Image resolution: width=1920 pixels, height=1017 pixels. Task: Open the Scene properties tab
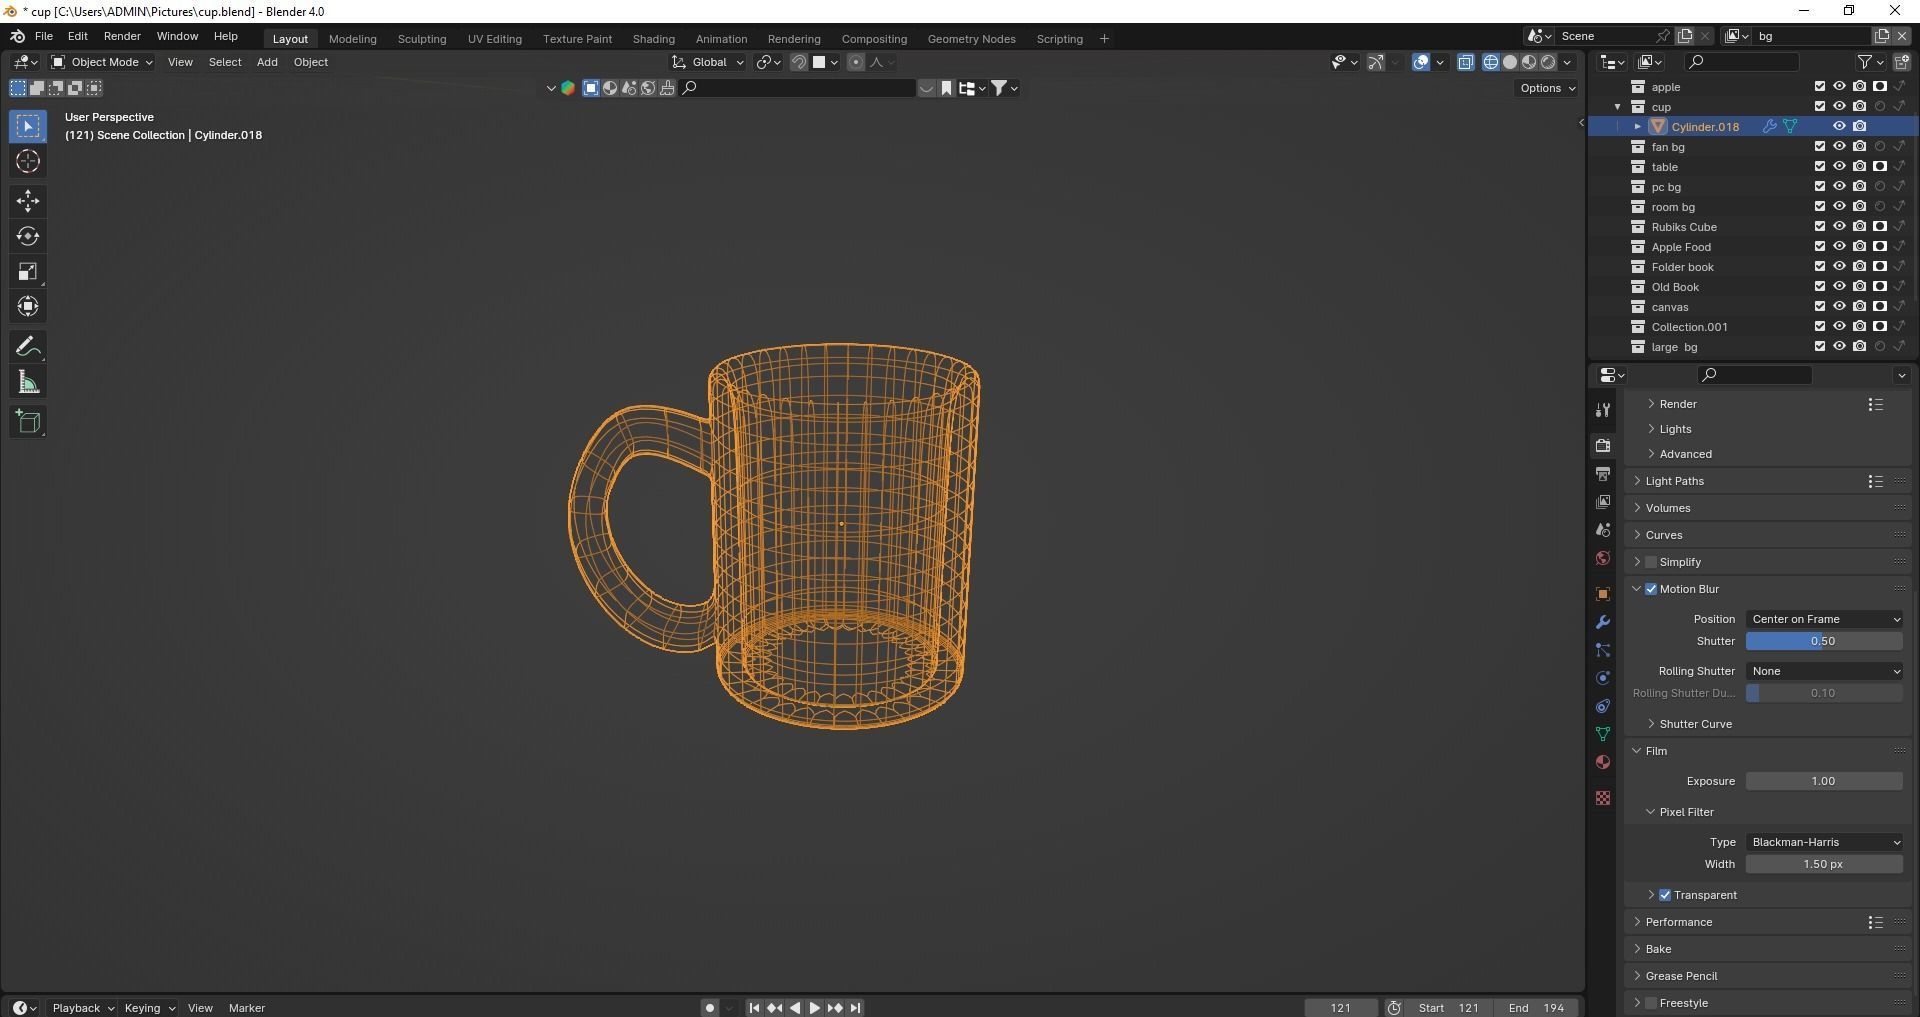point(1603,530)
